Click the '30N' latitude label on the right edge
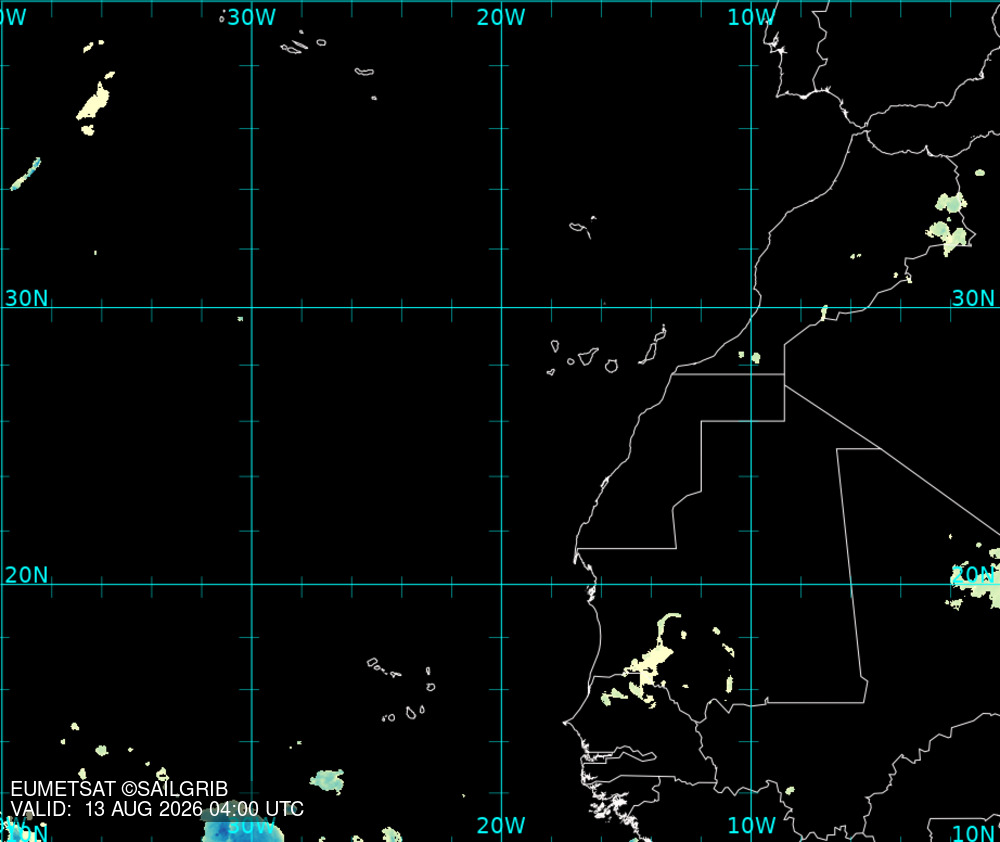 tap(973, 298)
